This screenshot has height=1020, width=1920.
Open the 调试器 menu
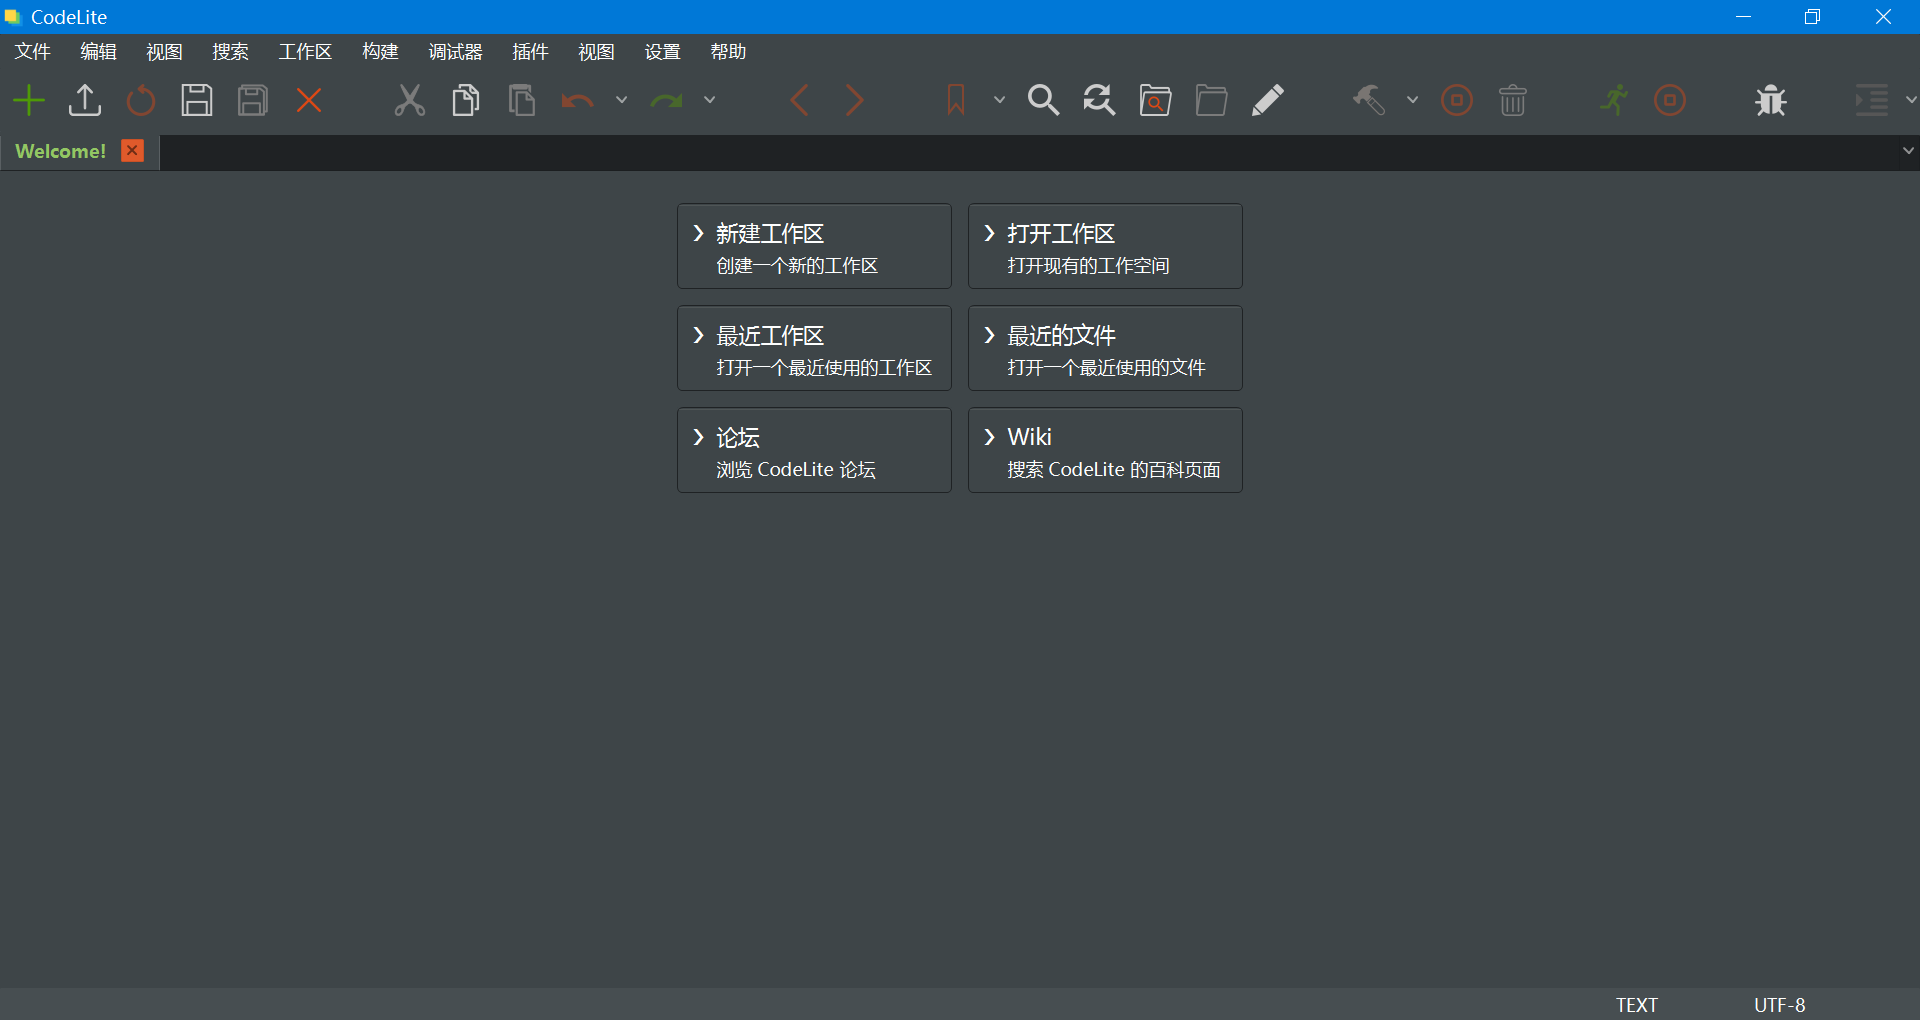pyautogui.click(x=455, y=52)
